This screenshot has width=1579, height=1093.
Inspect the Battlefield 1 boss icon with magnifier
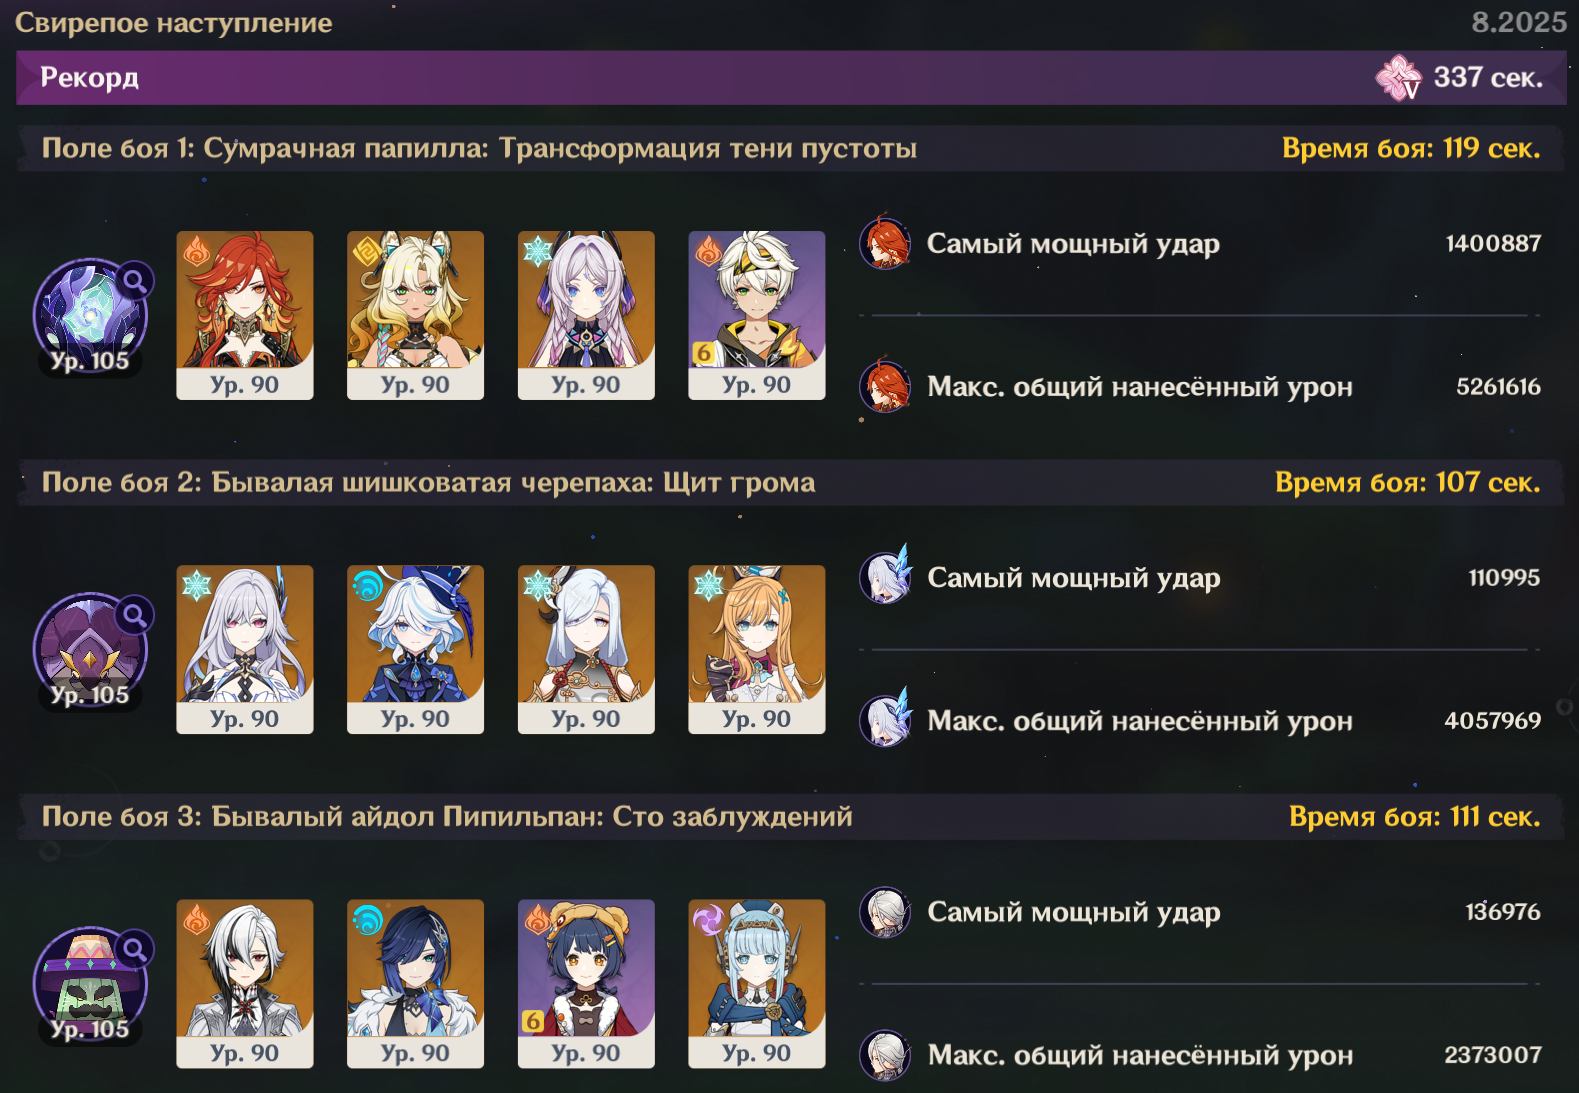(x=90, y=316)
